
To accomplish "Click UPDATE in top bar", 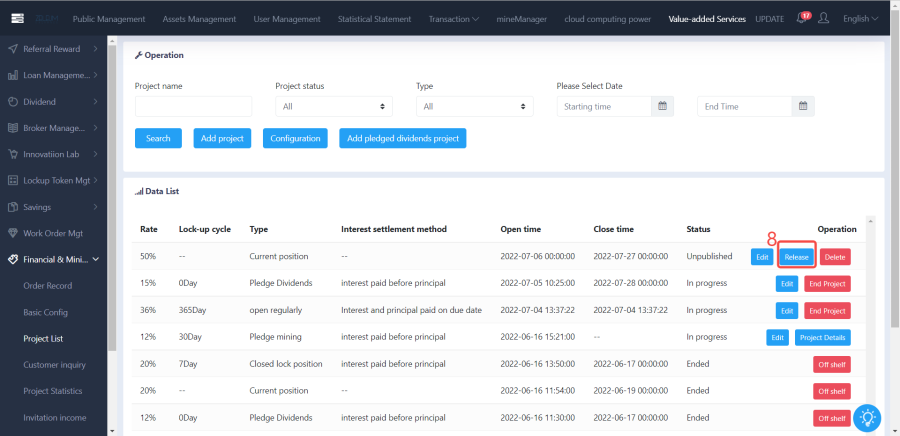I will (770, 19).
